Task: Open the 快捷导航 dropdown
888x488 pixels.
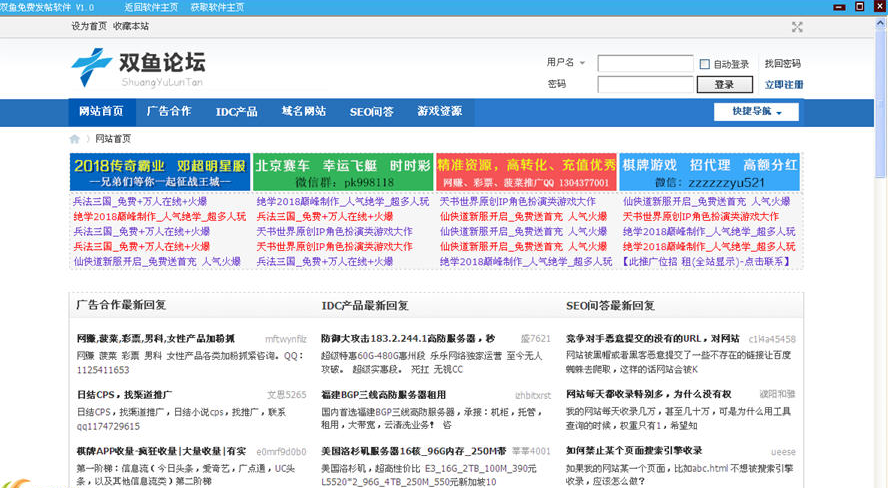Action: click(x=756, y=112)
